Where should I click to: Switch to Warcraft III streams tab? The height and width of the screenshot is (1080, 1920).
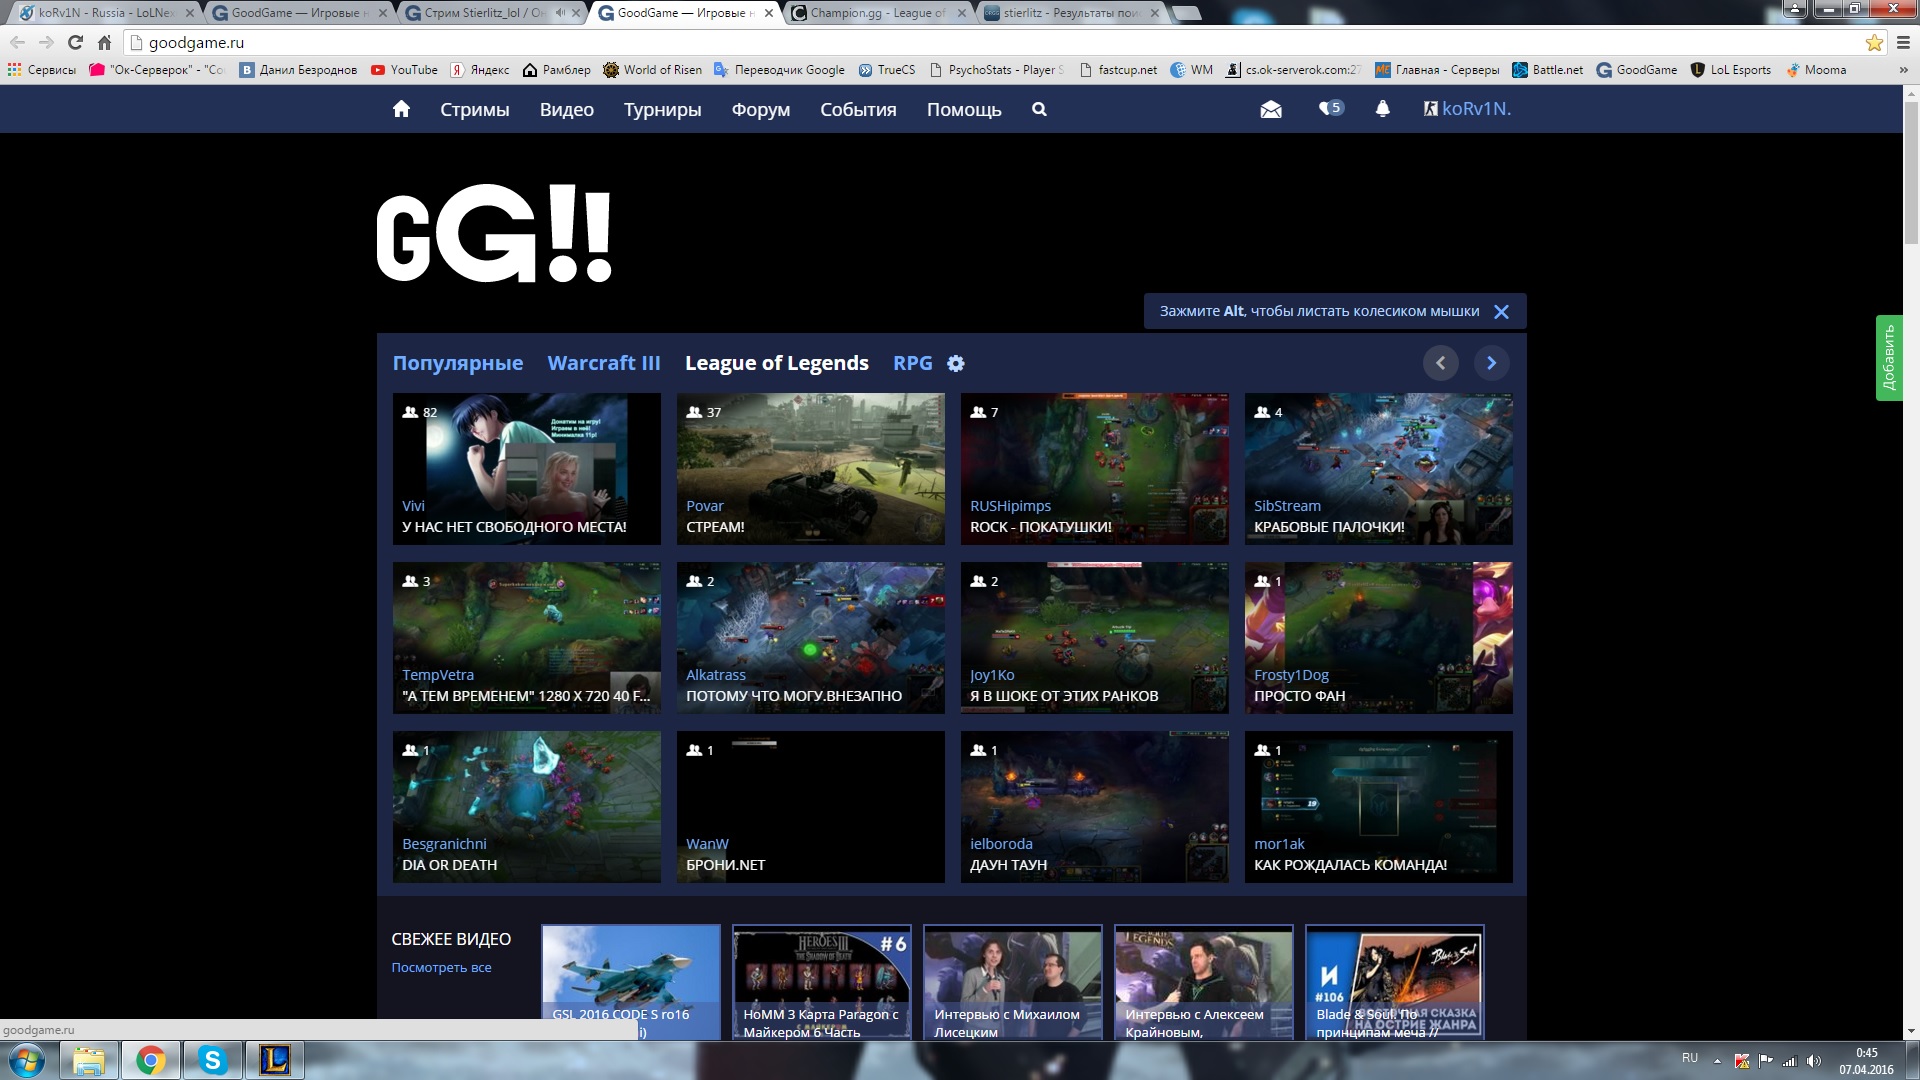coord(604,363)
